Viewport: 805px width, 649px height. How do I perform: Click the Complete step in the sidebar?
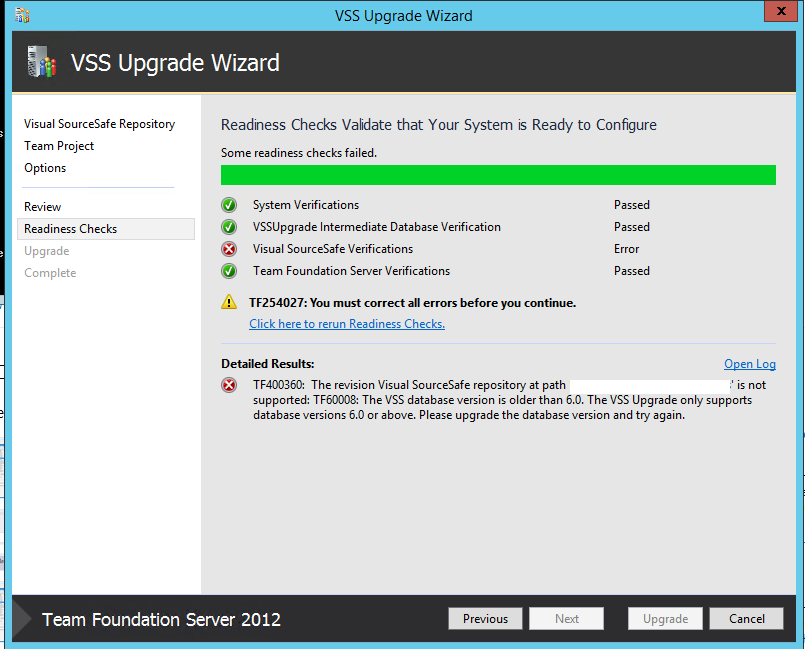[x=50, y=272]
